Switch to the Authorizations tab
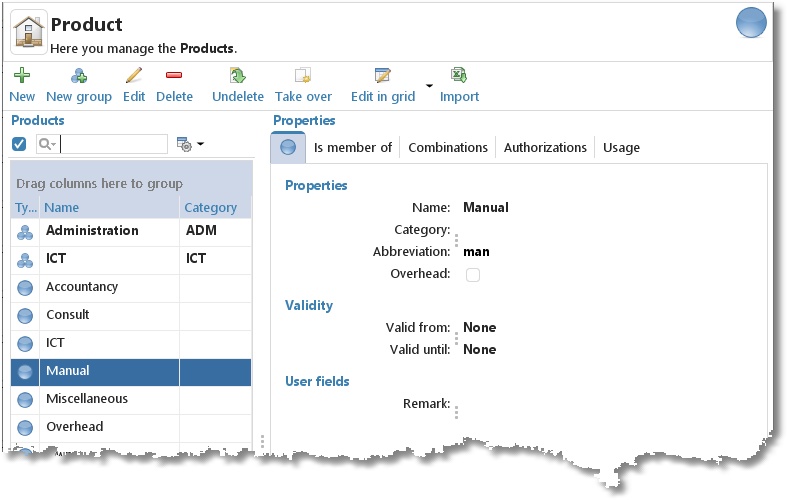The image size is (788, 502). point(545,148)
